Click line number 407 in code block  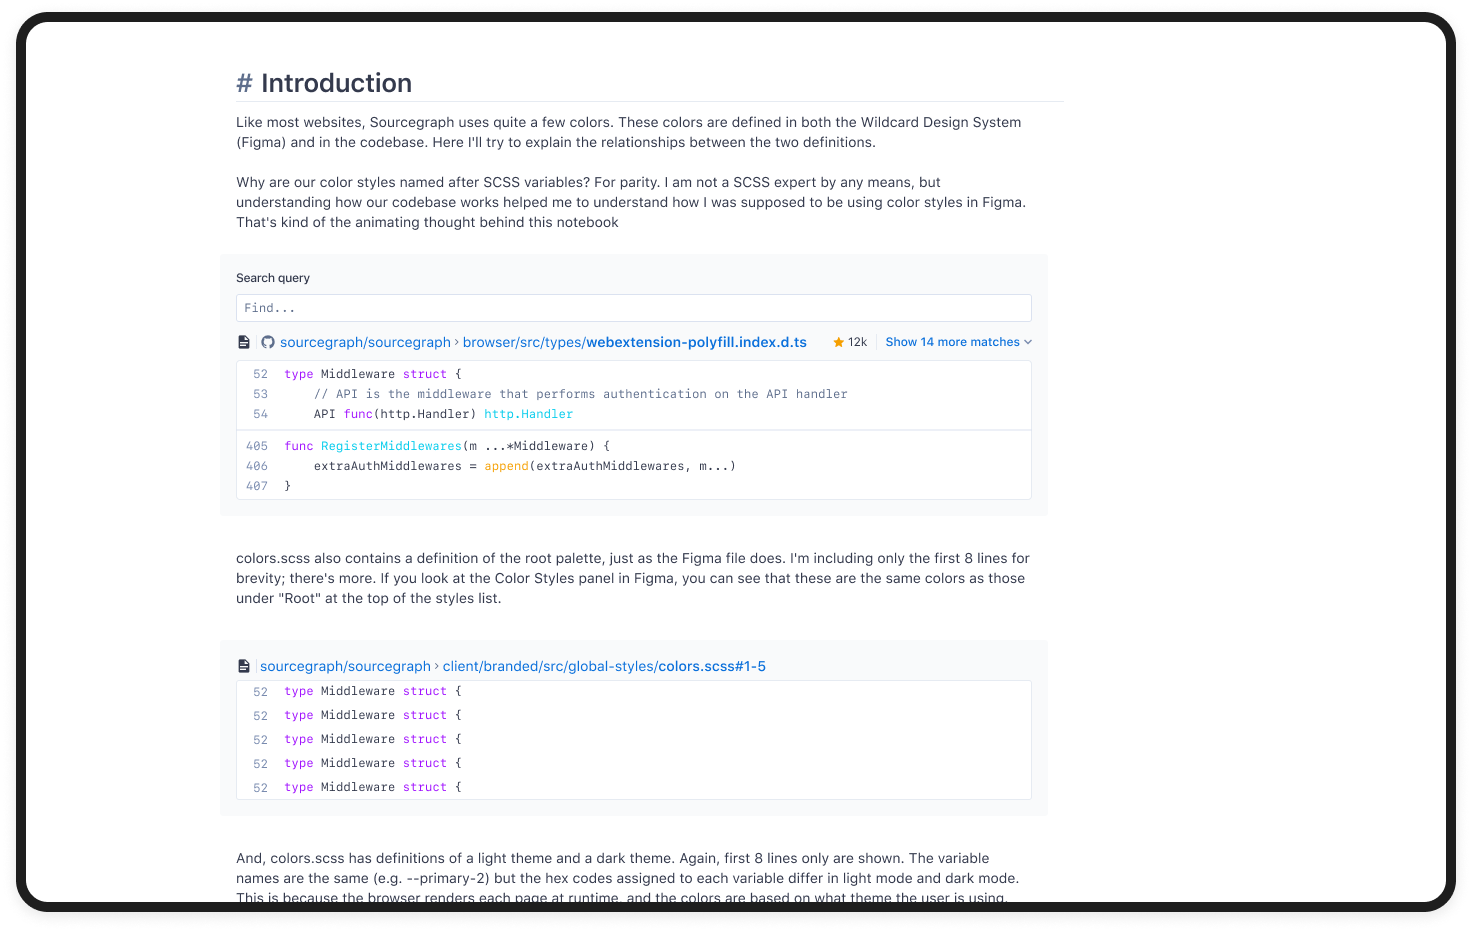point(257,486)
